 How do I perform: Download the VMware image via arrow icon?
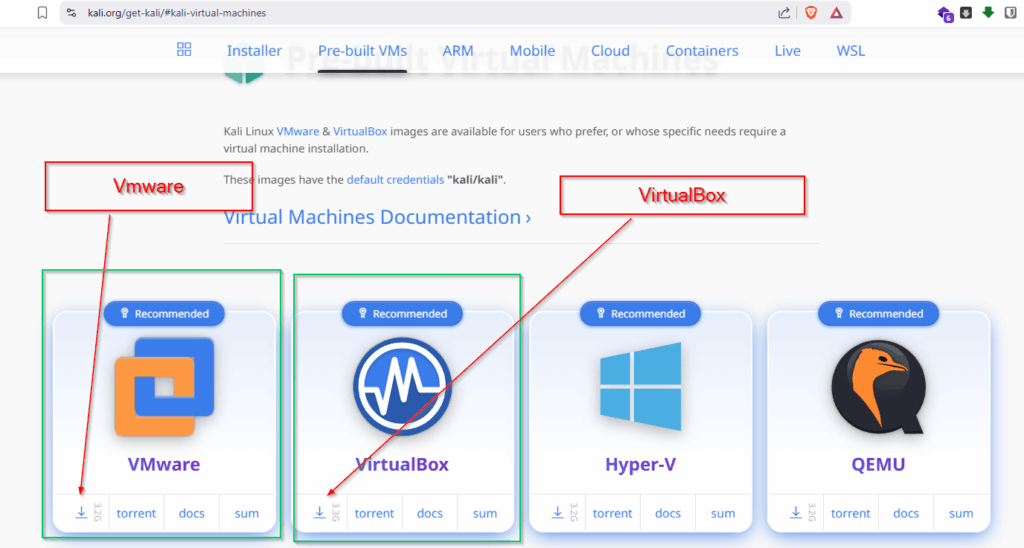[x=81, y=513]
